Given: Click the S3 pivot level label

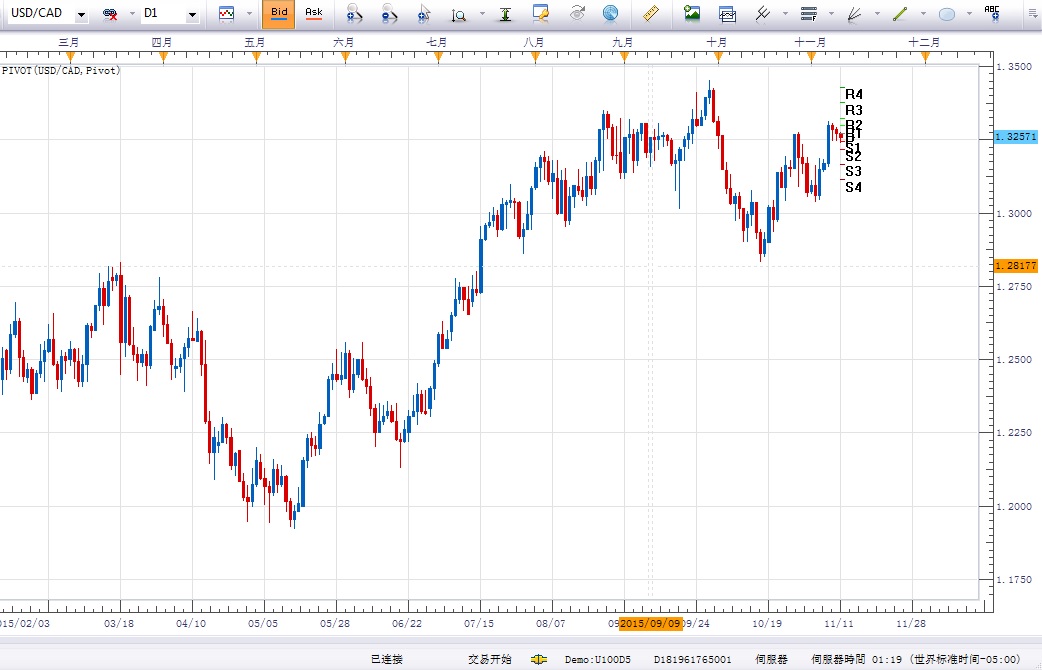Looking at the screenshot, I should [853, 171].
